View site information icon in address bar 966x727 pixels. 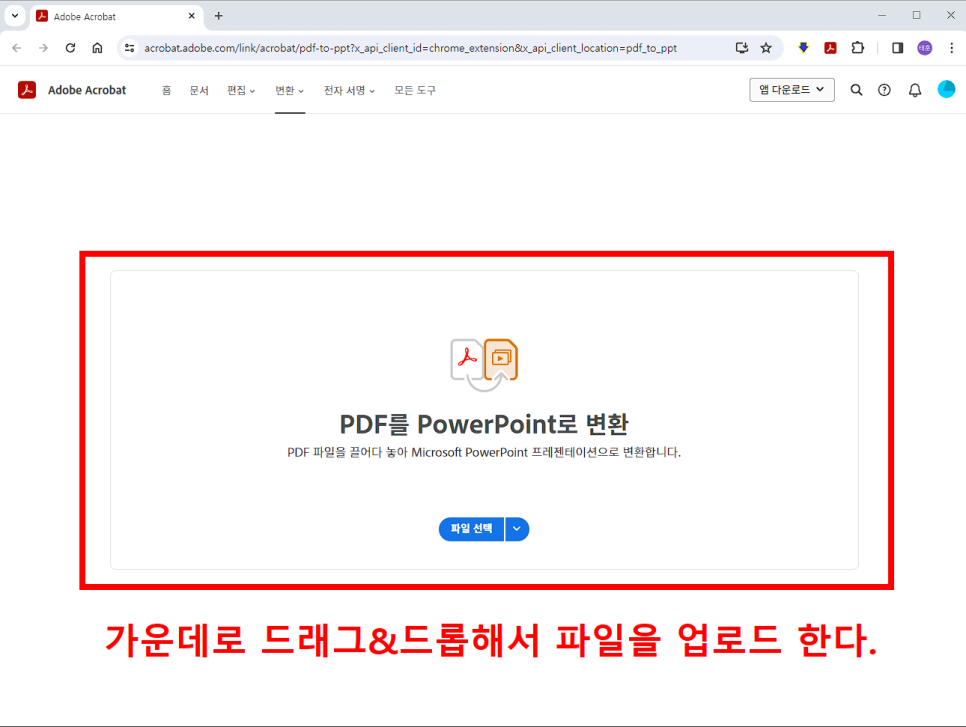[x=129, y=47]
